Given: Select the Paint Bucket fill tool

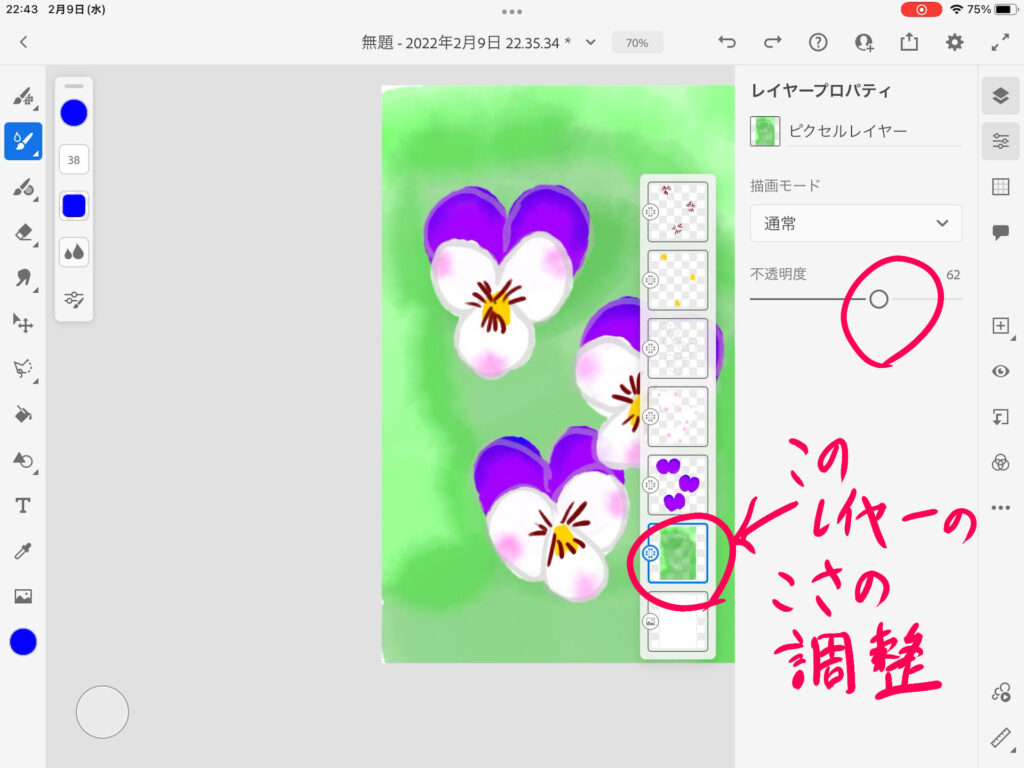Looking at the screenshot, I should coord(23,414).
